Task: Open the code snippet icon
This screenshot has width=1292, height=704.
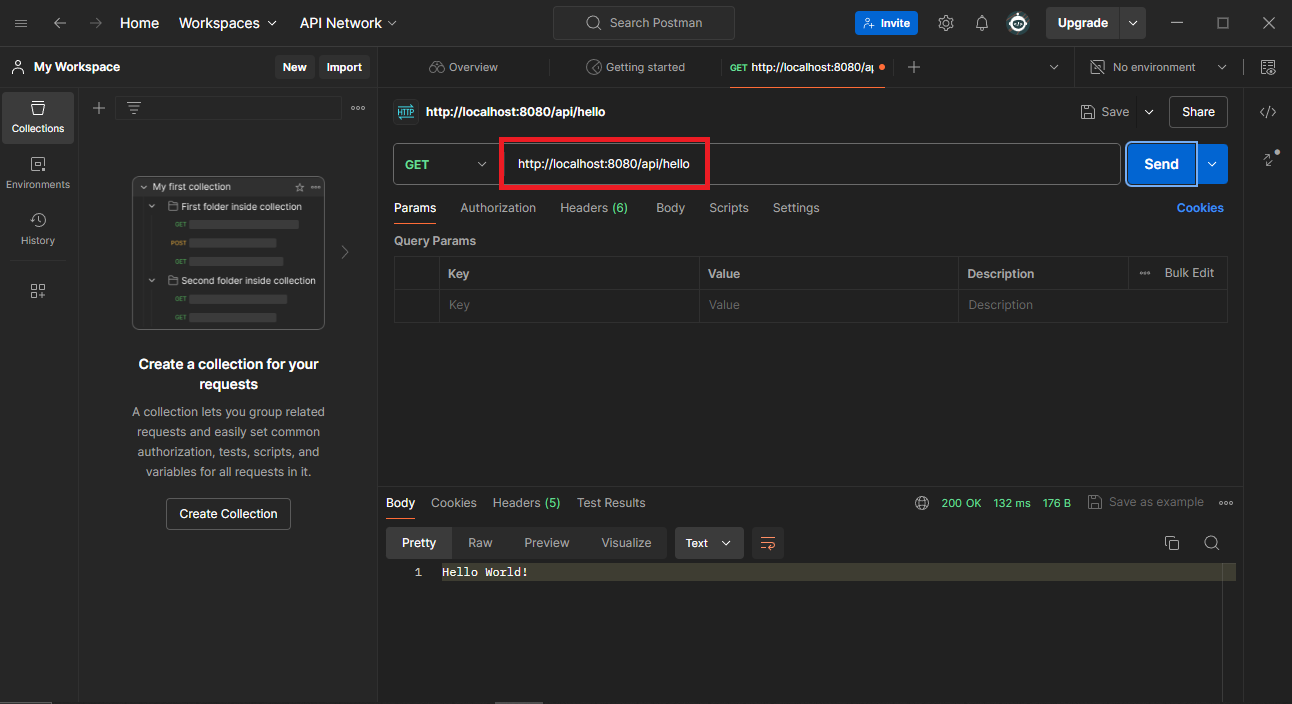Action: (x=1268, y=112)
